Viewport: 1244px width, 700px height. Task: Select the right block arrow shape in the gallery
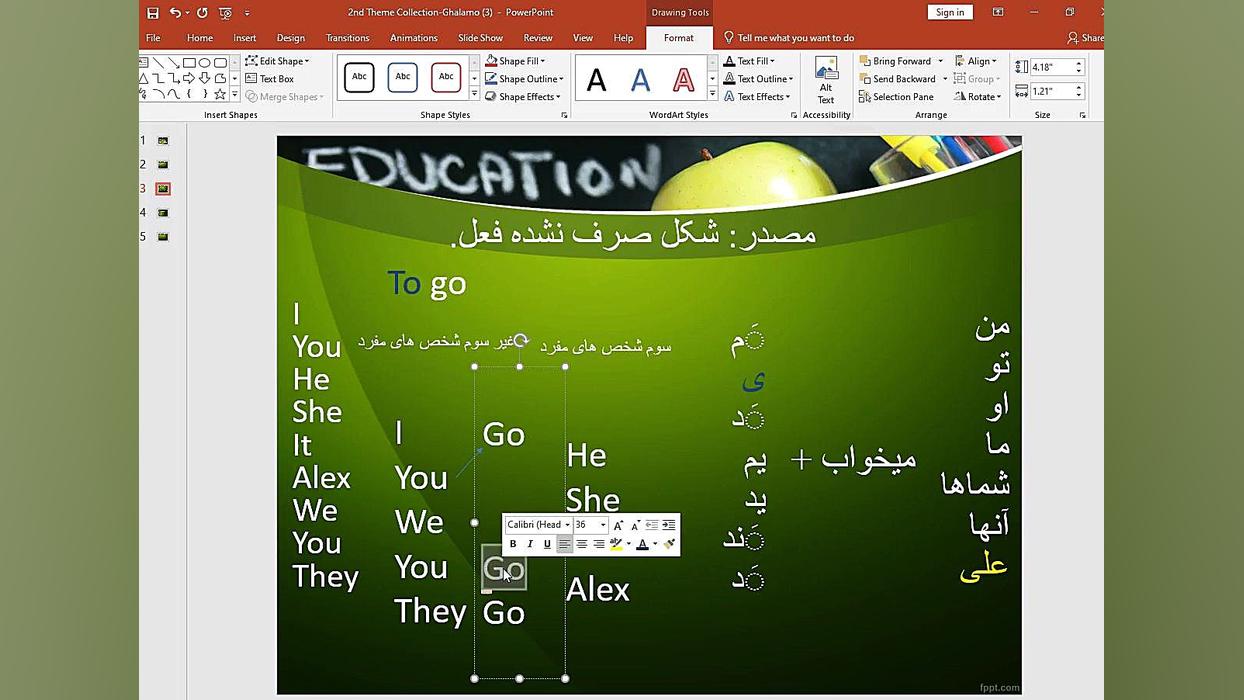(x=189, y=78)
